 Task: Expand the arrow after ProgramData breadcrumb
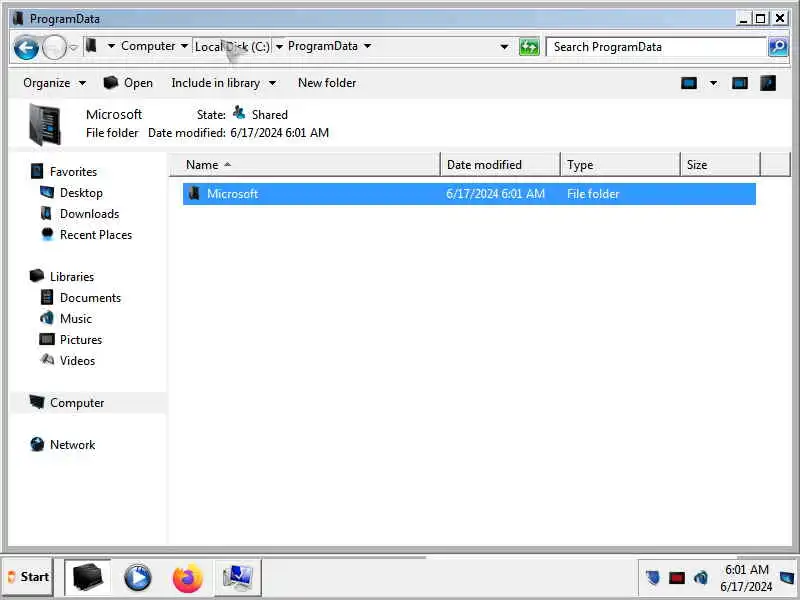tap(367, 46)
